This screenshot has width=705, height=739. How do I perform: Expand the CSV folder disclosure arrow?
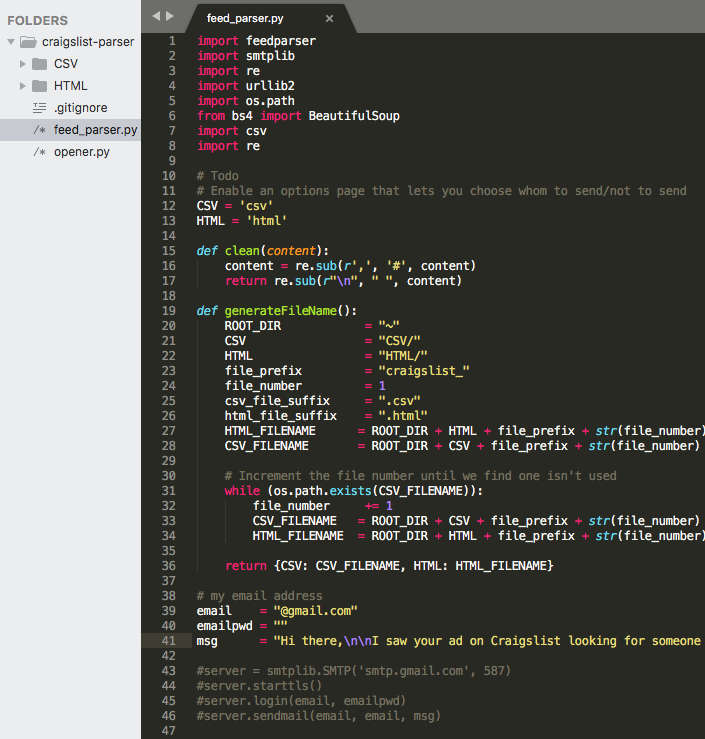22,64
